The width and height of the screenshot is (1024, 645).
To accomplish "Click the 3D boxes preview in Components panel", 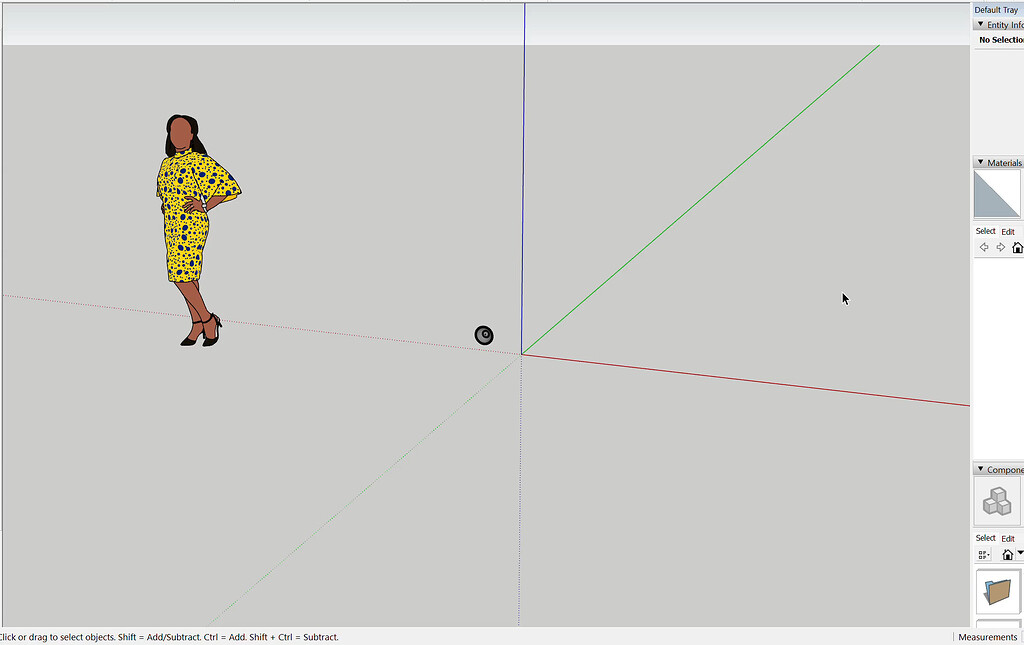I will (997, 501).
